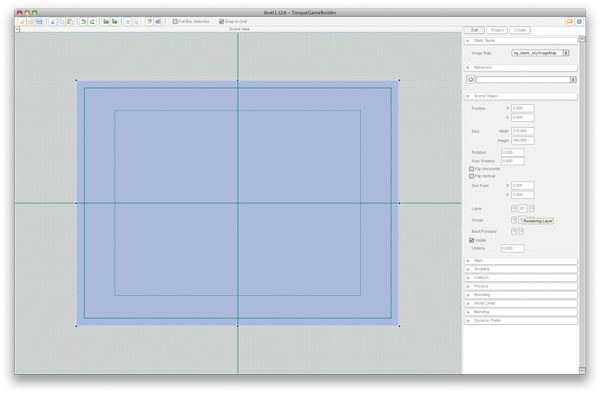600x394 pixels.
Task: Click the second green layer icon
Action: (114, 22)
